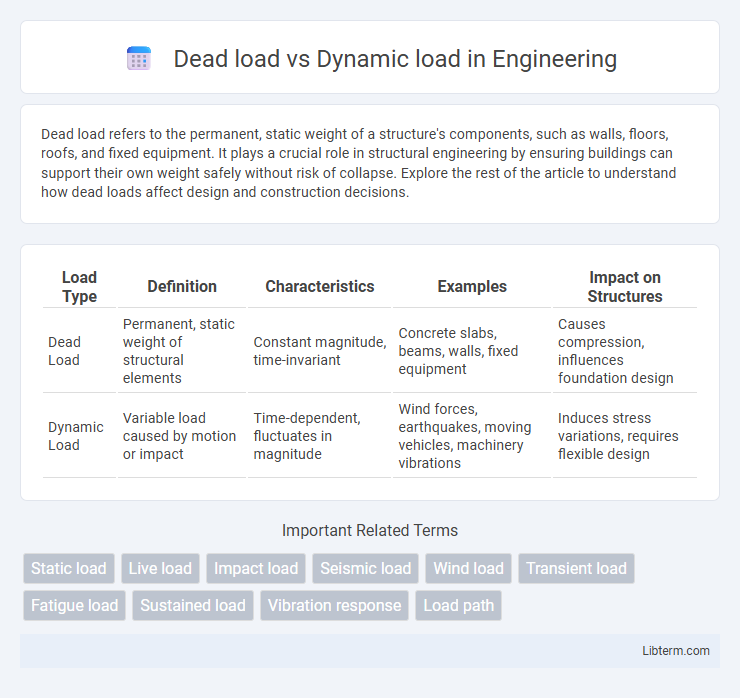Open the Transient load tag

click(x=576, y=568)
